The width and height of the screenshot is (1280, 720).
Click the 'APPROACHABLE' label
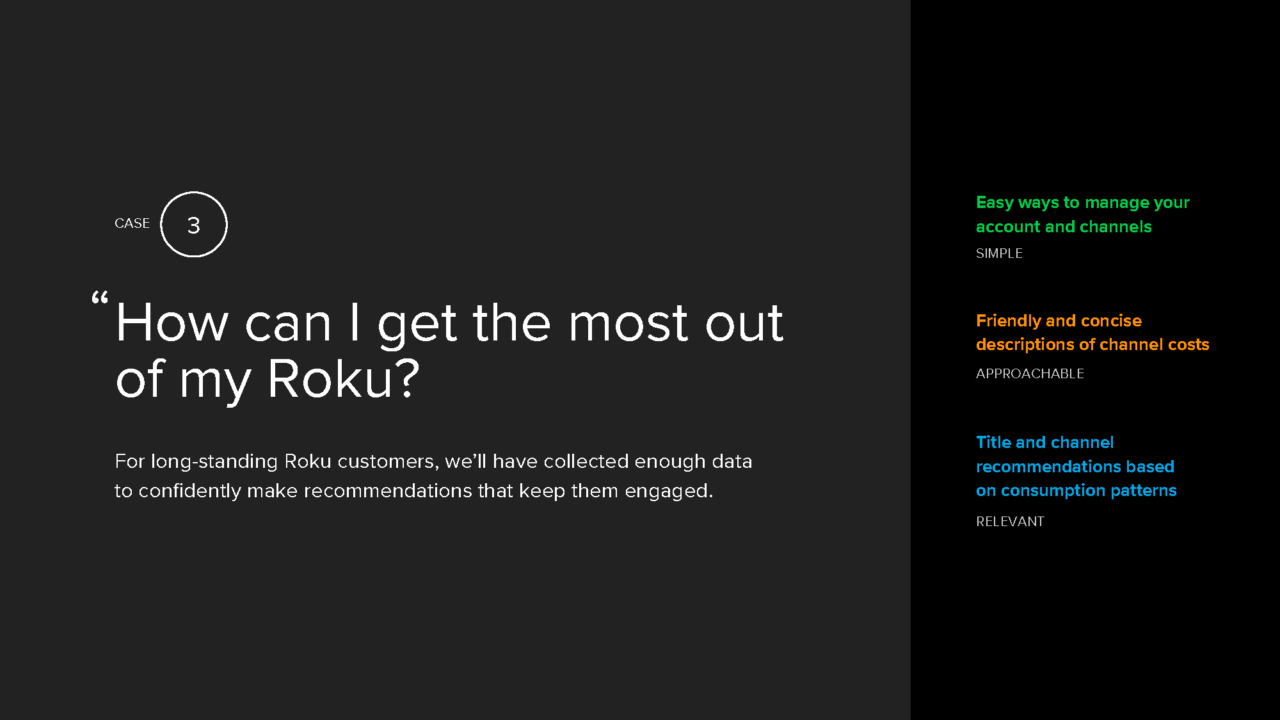[x=1030, y=374]
